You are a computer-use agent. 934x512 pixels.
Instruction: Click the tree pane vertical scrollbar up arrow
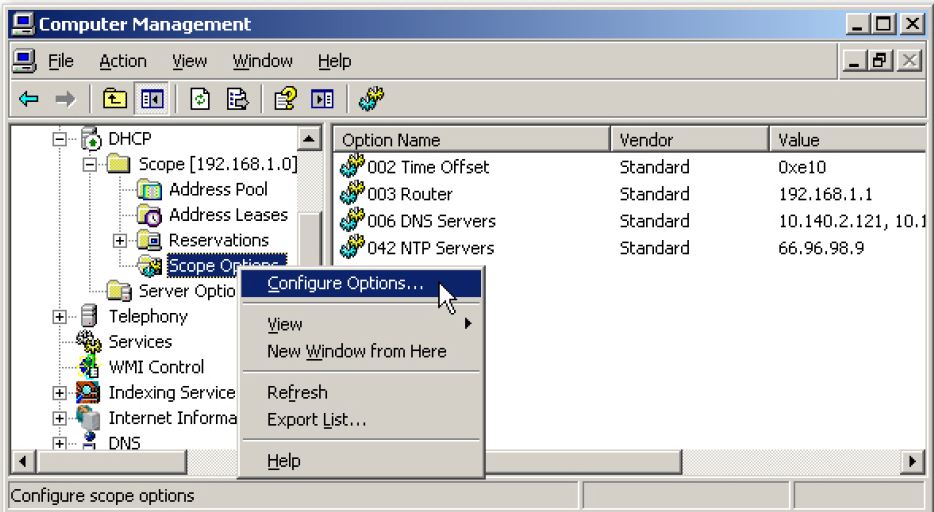[309, 139]
